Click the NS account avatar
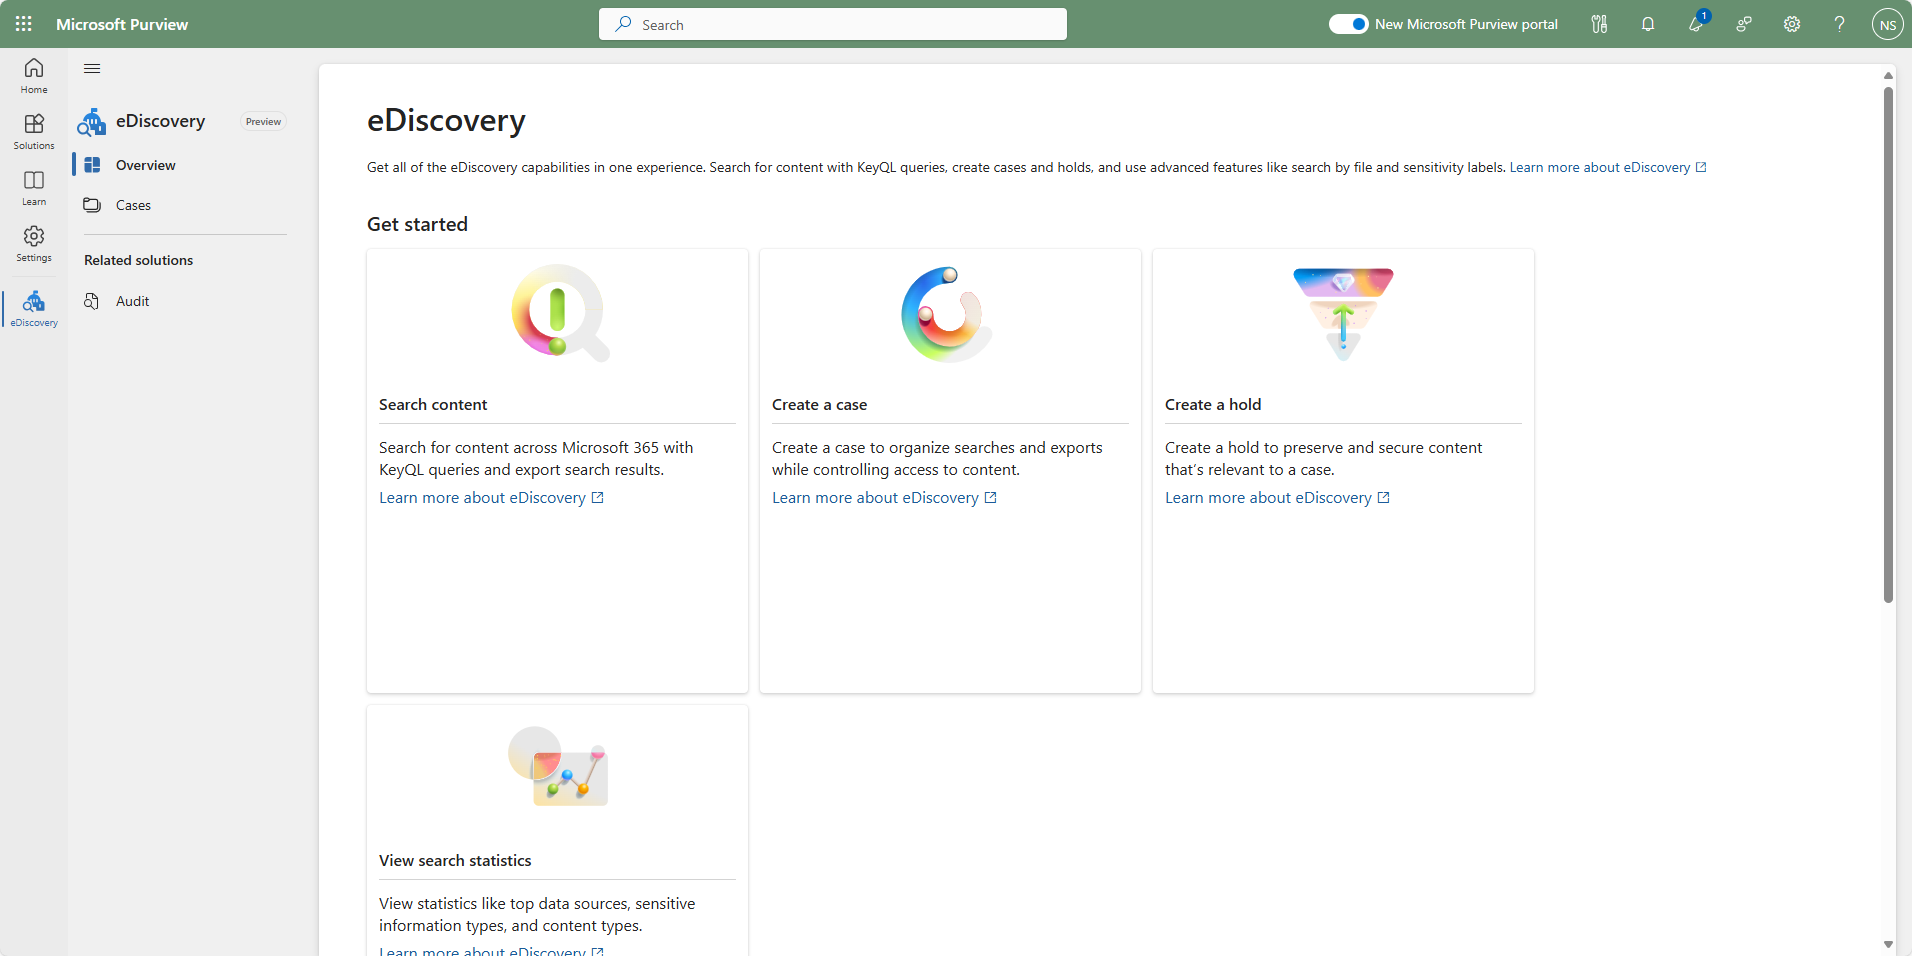1912x956 pixels. (1887, 24)
